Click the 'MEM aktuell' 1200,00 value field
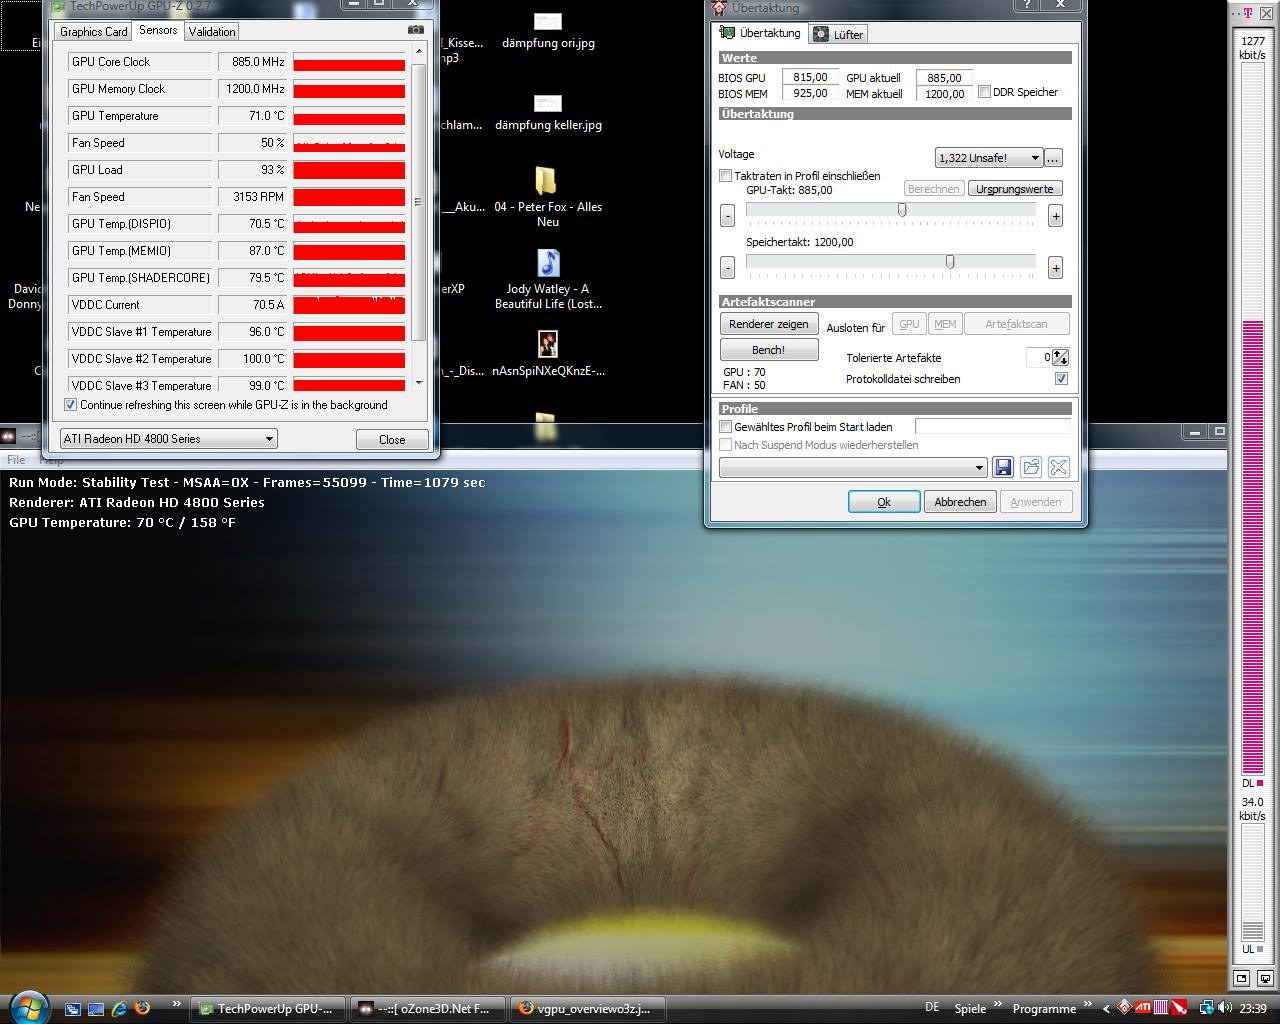This screenshot has width=1280, height=1024. (x=944, y=93)
